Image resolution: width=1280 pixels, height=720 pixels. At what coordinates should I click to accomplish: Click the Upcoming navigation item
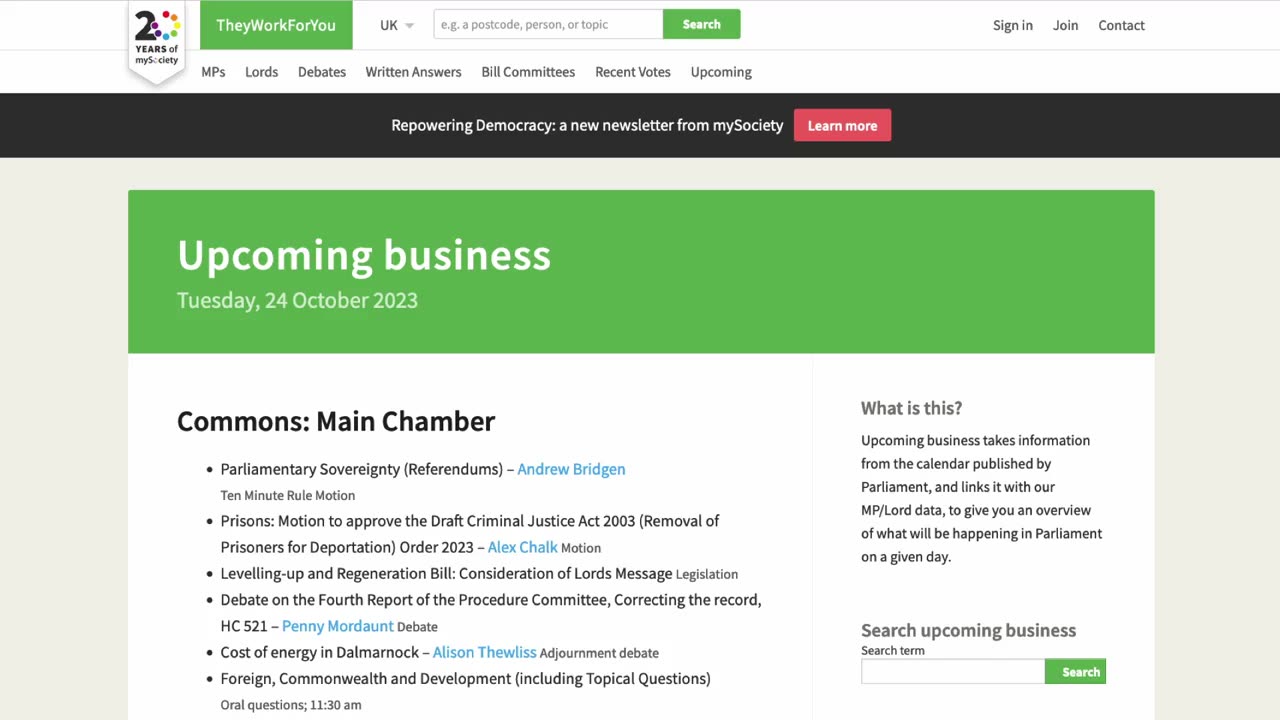tap(721, 72)
